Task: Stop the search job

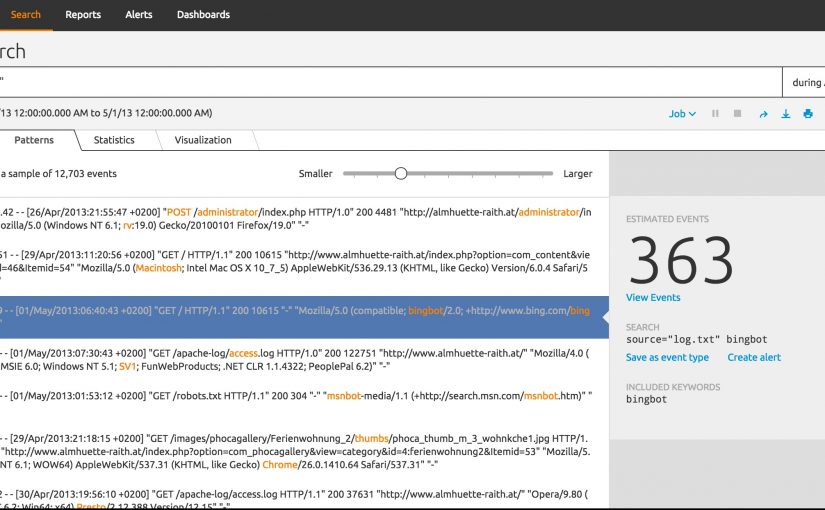Action: point(738,114)
